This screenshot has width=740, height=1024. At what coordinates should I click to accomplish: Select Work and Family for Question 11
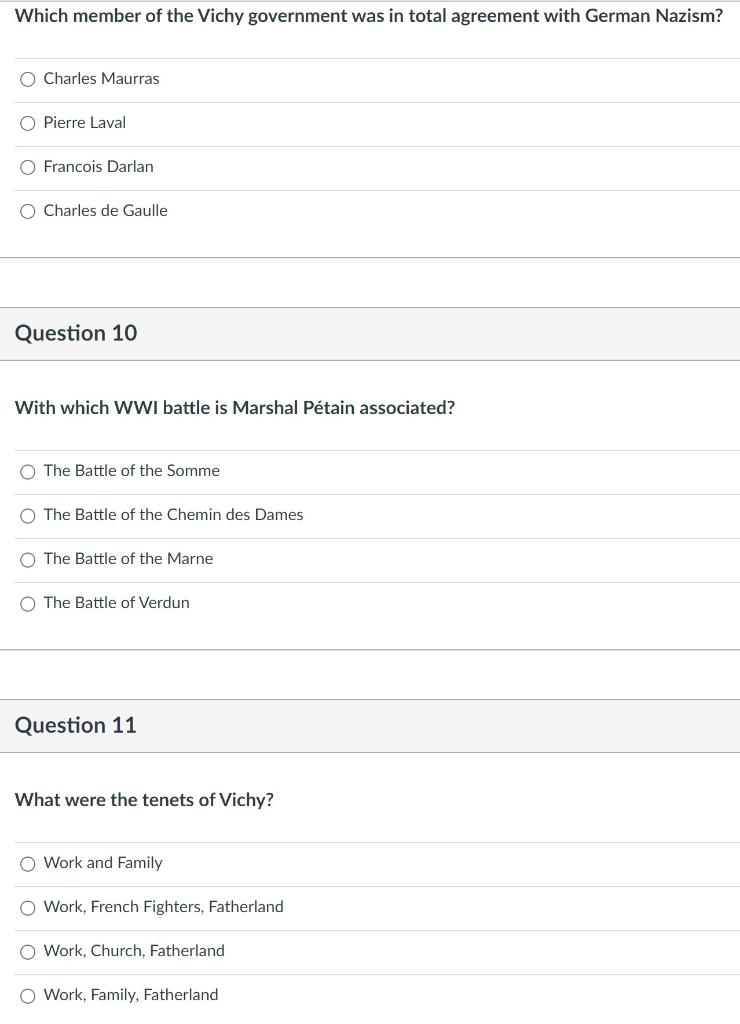coord(28,863)
